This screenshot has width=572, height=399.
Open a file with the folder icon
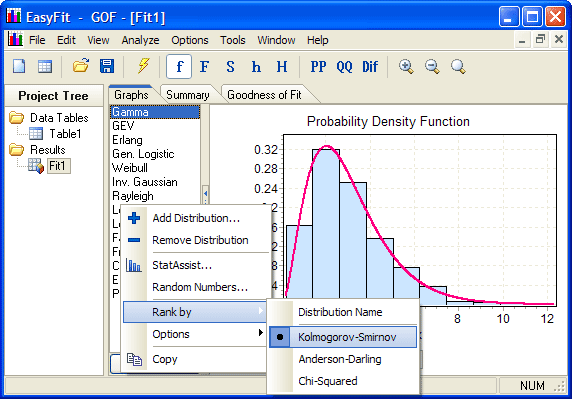point(81,66)
